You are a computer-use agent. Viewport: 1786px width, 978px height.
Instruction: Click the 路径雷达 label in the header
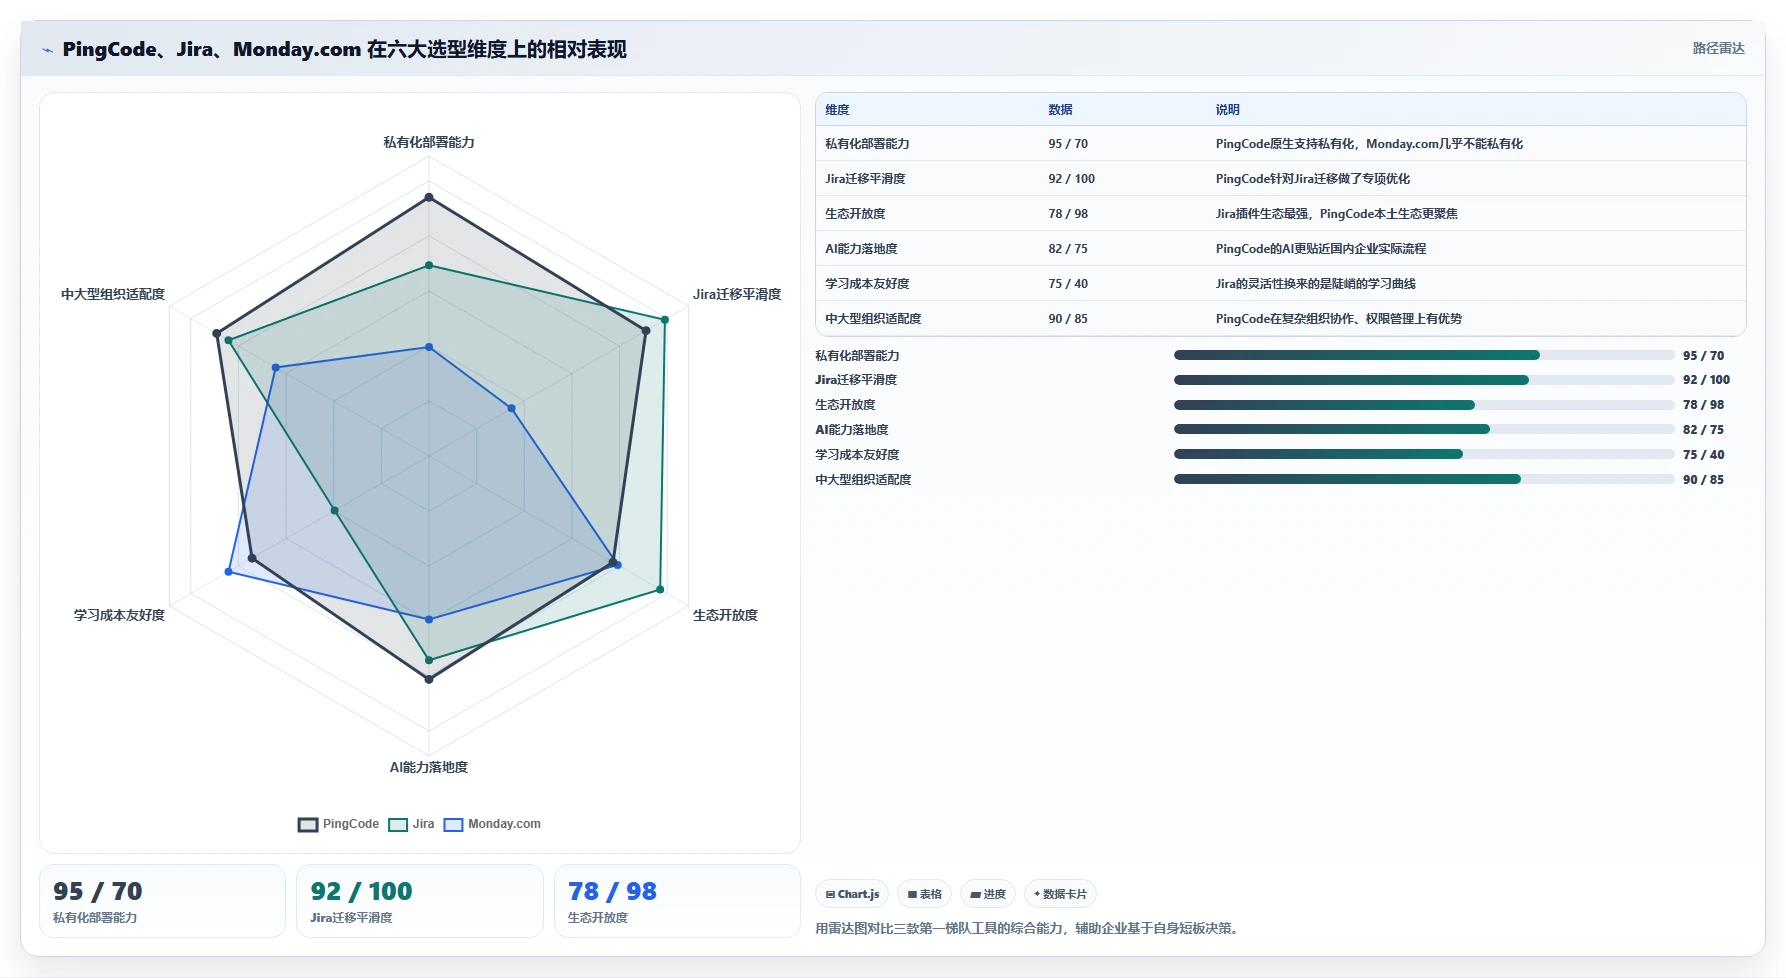pos(1718,48)
